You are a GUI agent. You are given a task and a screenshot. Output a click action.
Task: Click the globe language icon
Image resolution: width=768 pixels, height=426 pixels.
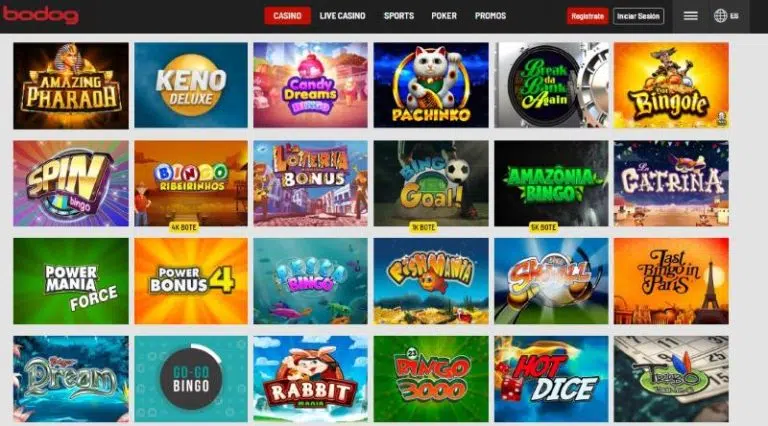pos(720,16)
